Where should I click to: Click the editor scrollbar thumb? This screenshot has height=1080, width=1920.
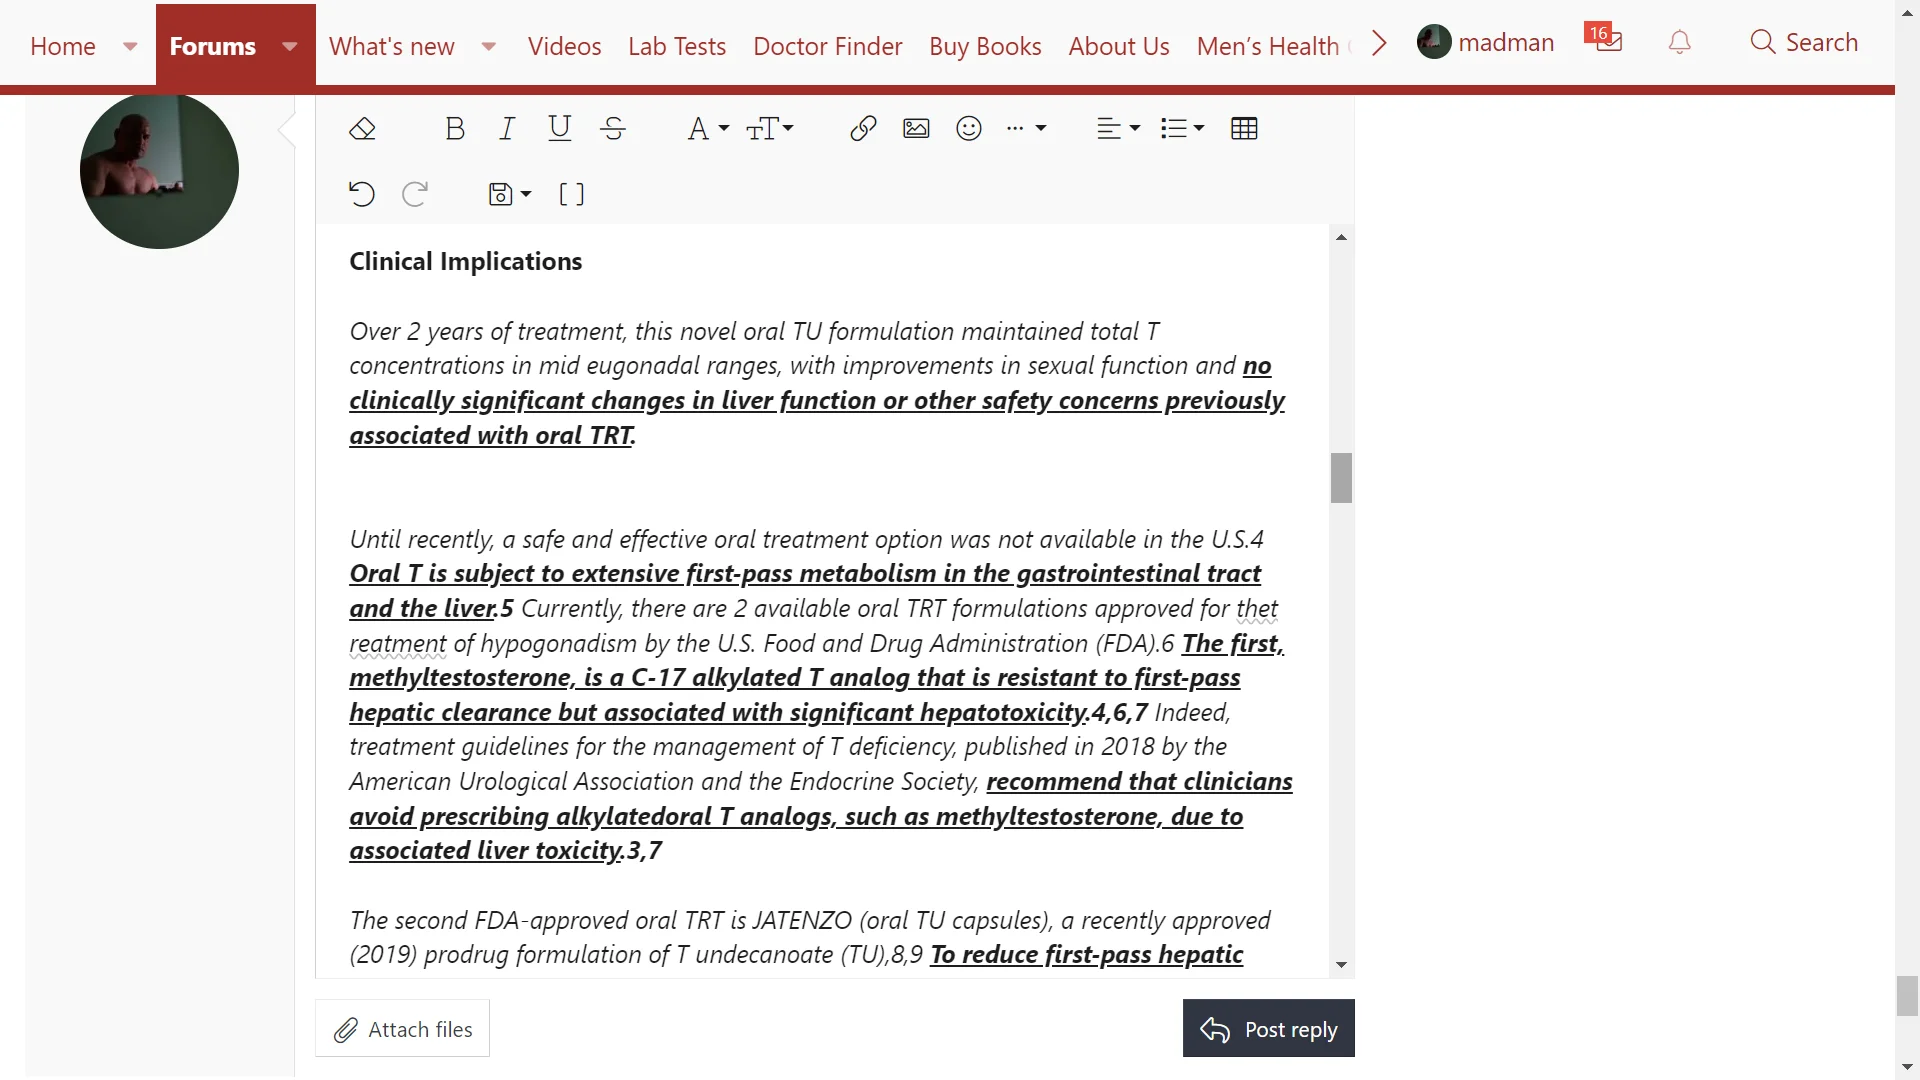tap(1341, 478)
